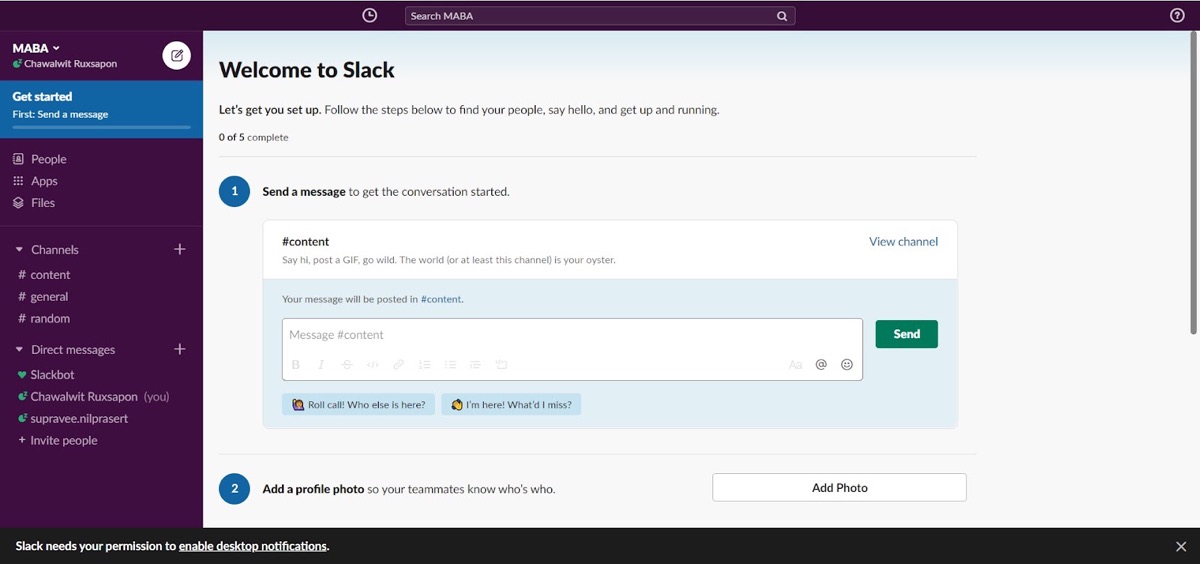Viewport: 1200px width, 564px height.
Task: Click the search magnifier icon
Action: point(782,16)
